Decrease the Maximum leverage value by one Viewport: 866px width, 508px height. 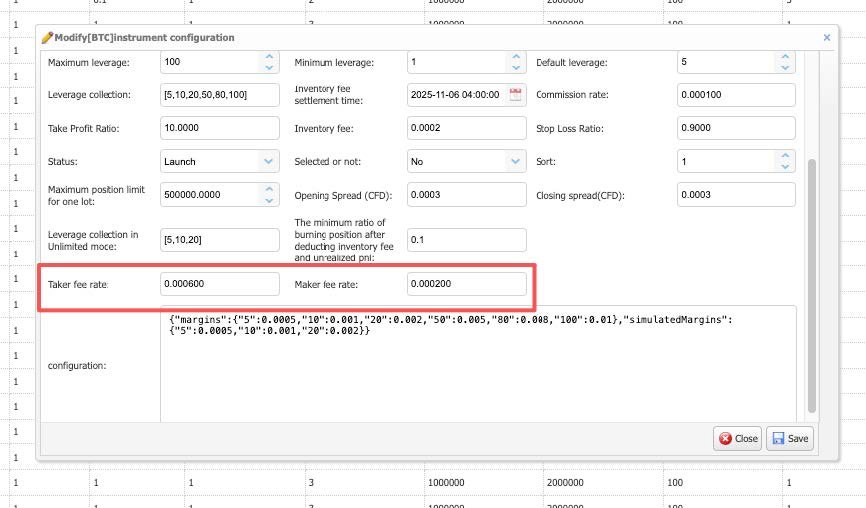[x=269, y=68]
